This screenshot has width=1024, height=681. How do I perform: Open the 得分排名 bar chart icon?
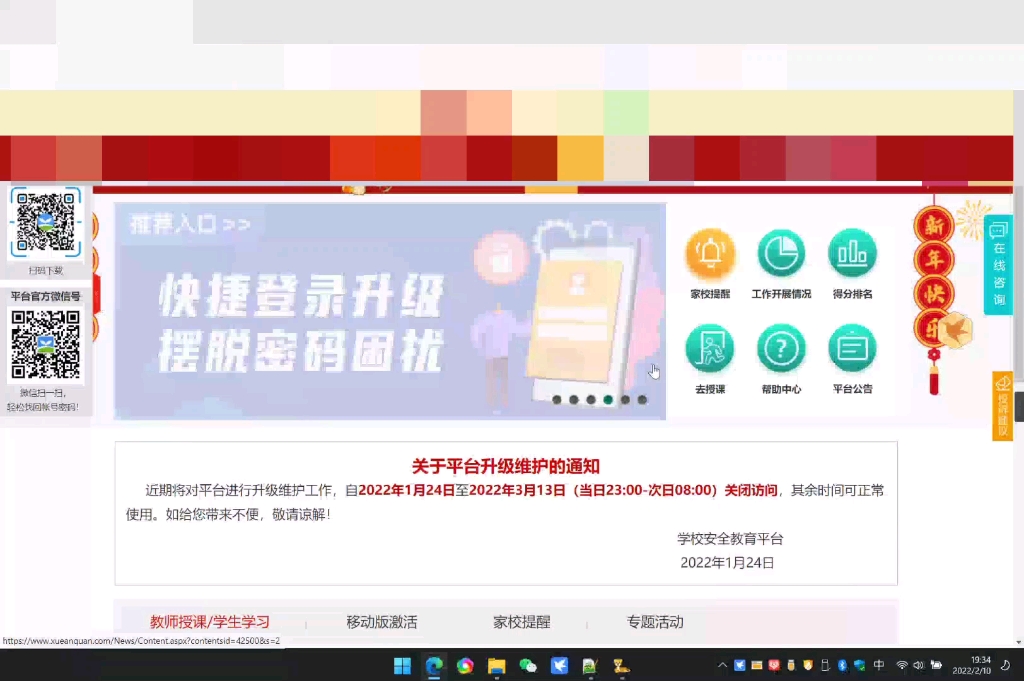point(852,254)
